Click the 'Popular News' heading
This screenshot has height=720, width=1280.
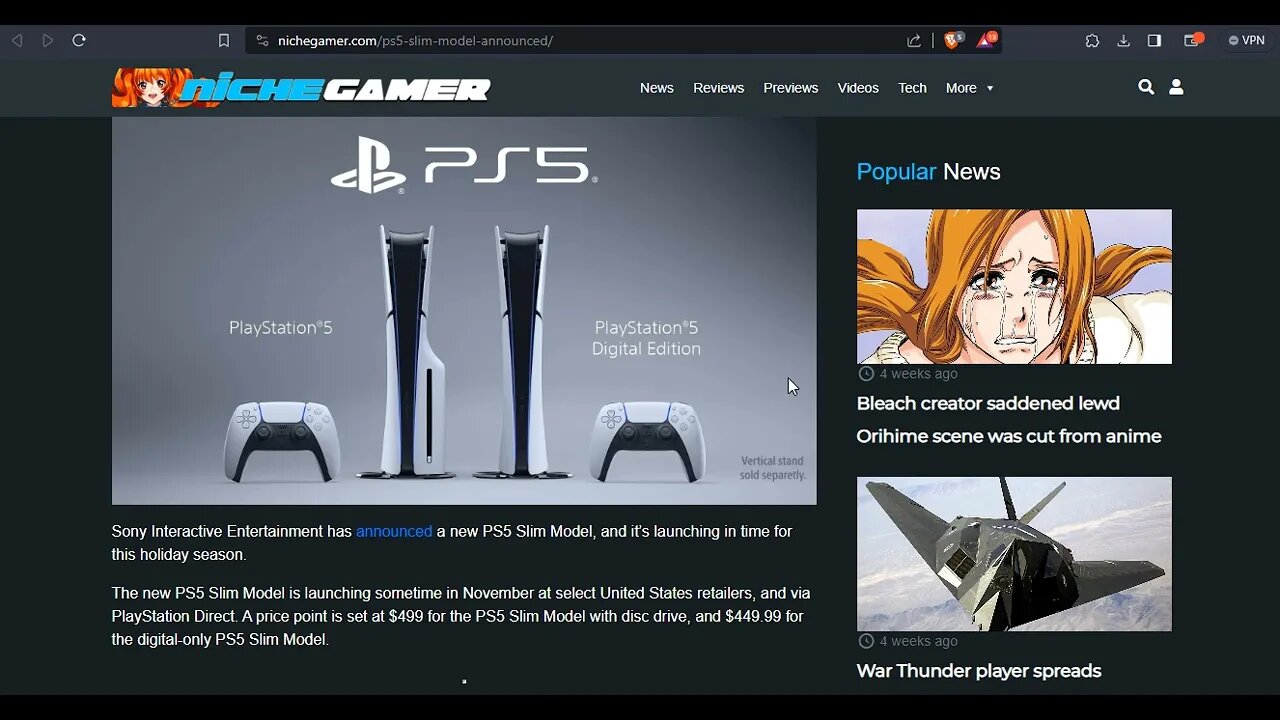(929, 172)
